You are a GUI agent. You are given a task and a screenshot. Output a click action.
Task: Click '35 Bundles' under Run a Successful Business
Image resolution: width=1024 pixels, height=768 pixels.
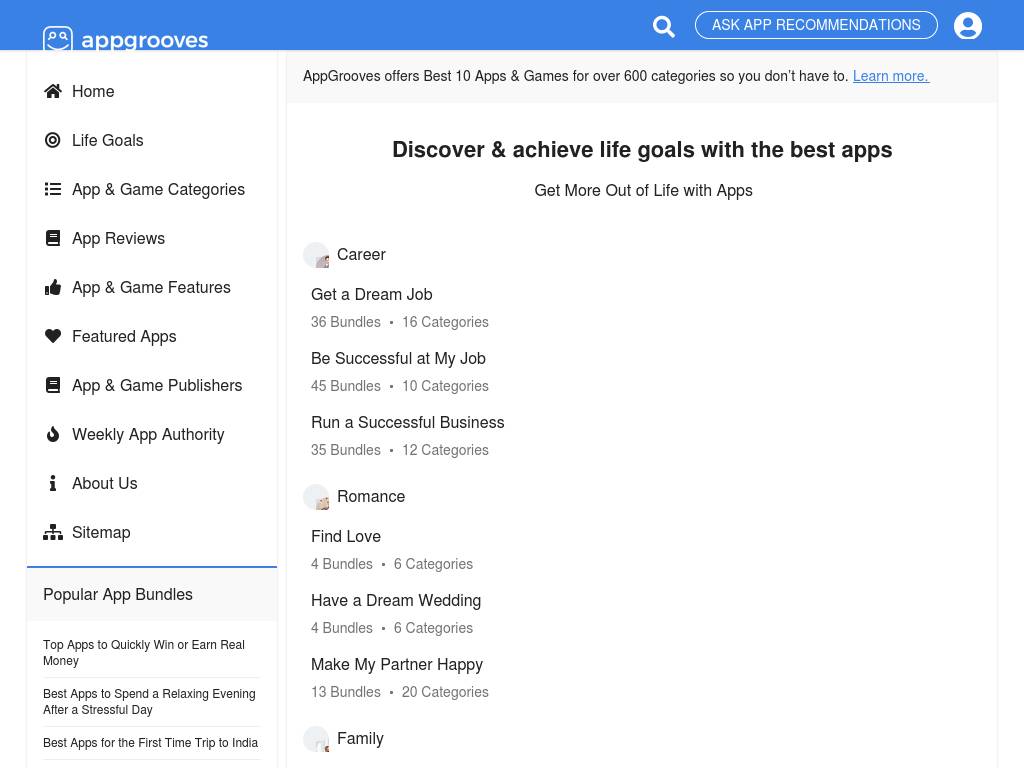[345, 450]
